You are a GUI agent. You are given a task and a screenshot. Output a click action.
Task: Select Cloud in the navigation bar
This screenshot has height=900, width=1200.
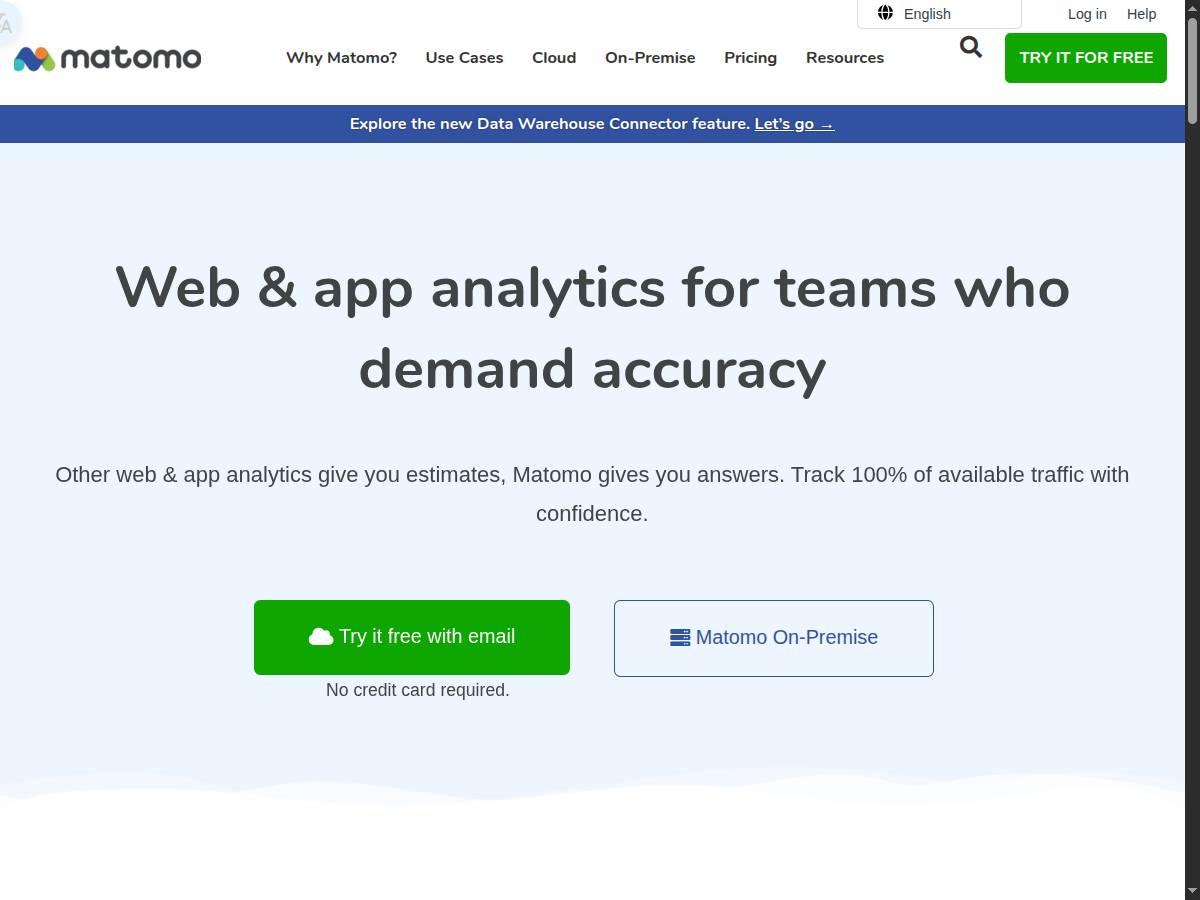coord(554,58)
